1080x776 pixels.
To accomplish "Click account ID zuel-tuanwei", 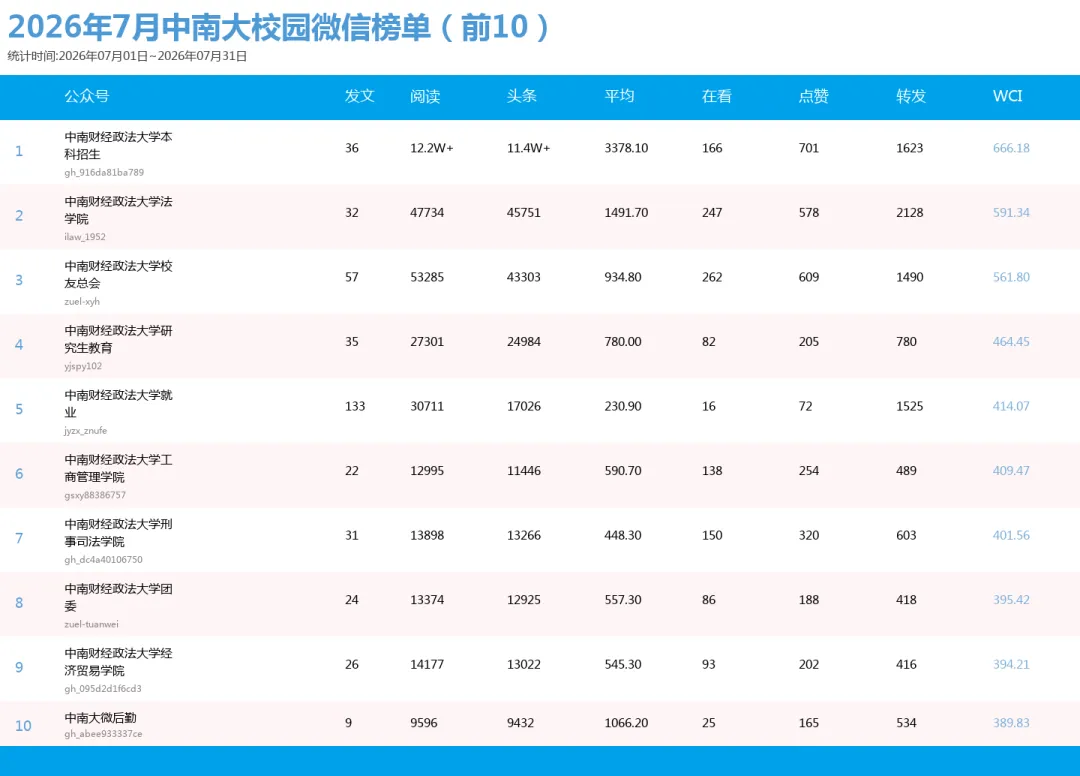I will point(92,625).
